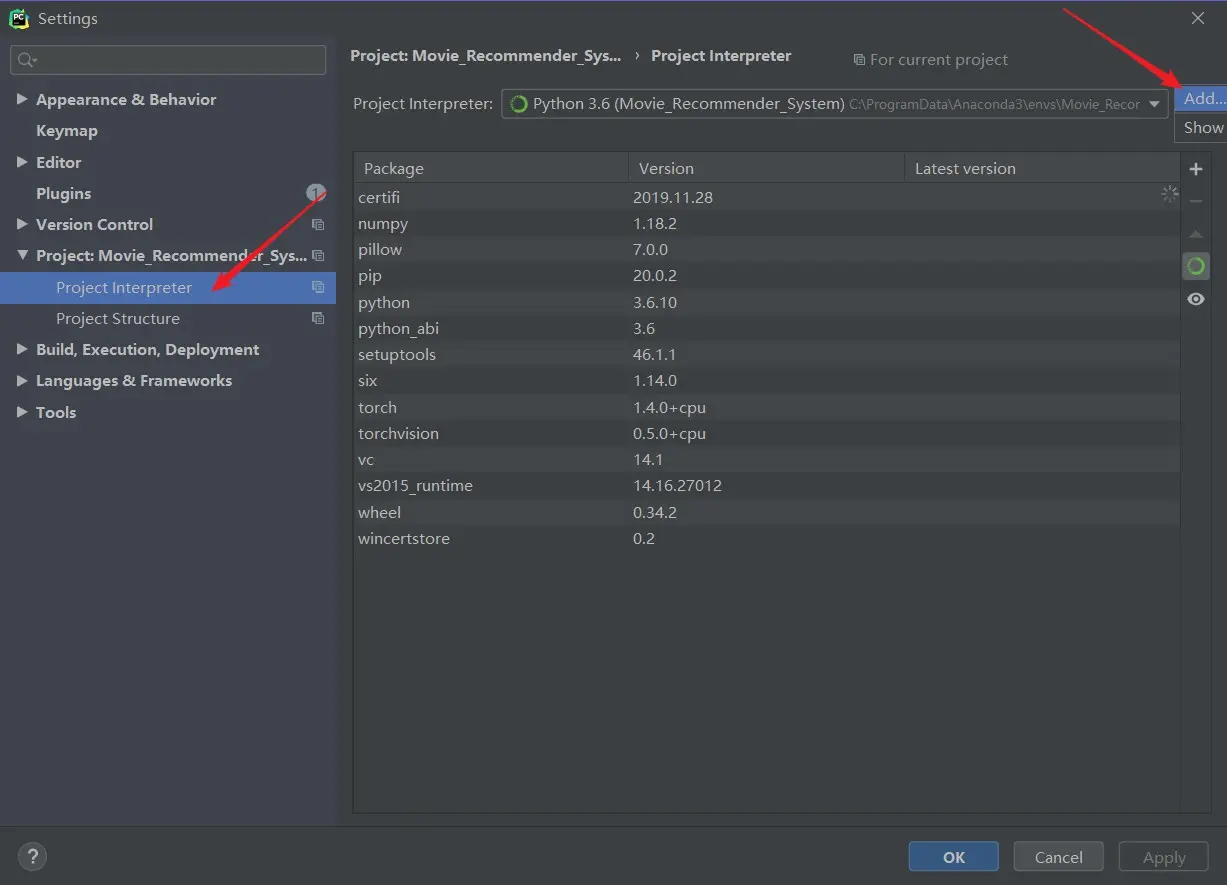The width and height of the screenshot is (1227, 885).
Task: Expand the Tools settings section
Action: [22, 412]
